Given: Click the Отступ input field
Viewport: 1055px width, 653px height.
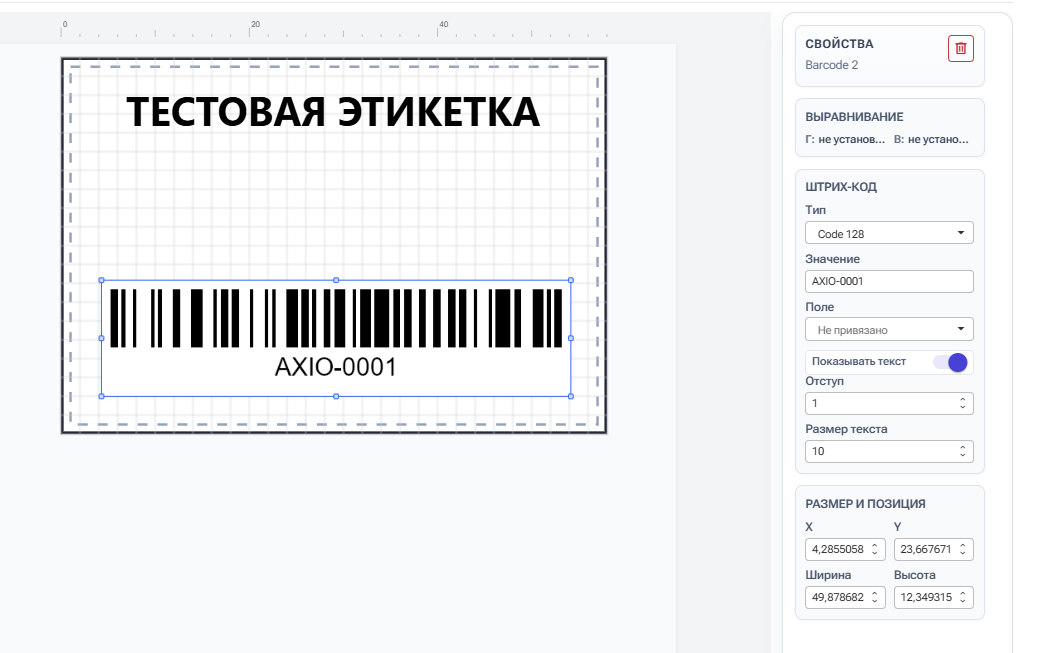Looking at the screenshot, I should pyautogui.click(x=889, y=404).
